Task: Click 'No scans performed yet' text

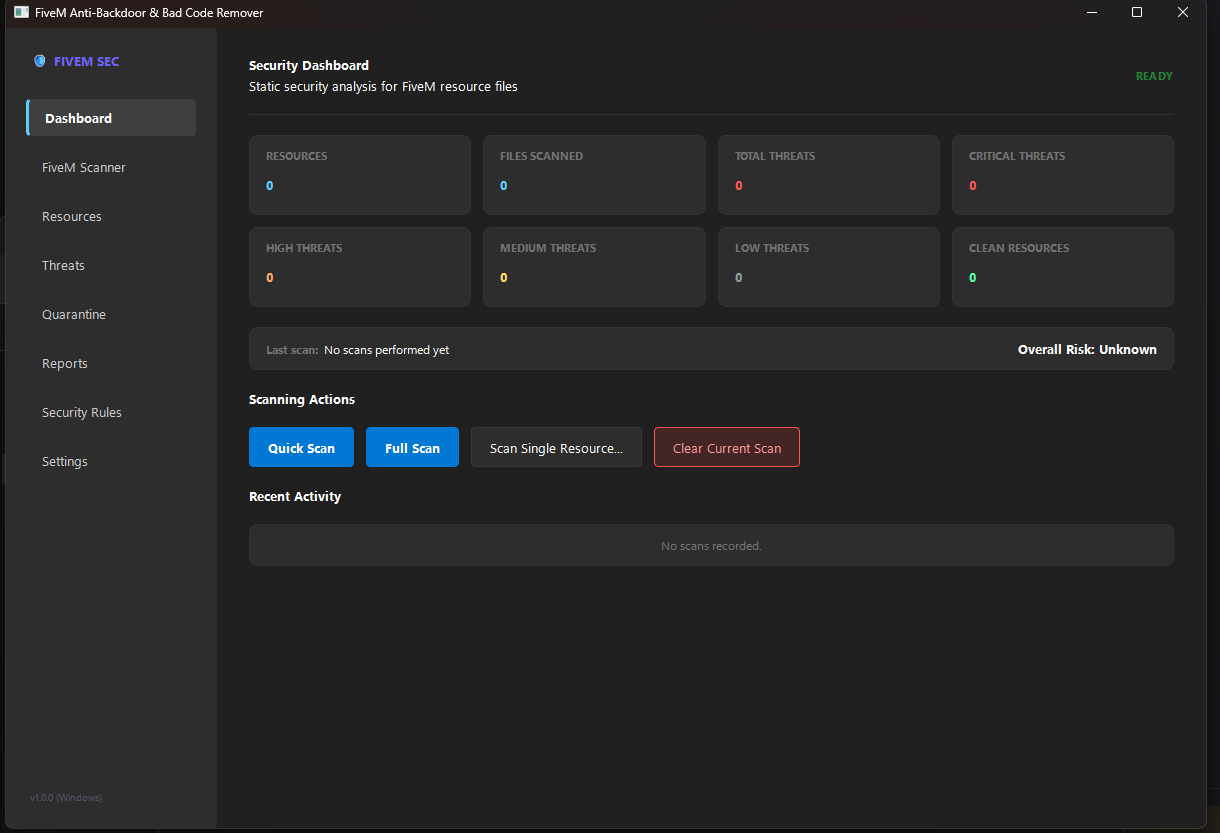Action: [386, 350]
